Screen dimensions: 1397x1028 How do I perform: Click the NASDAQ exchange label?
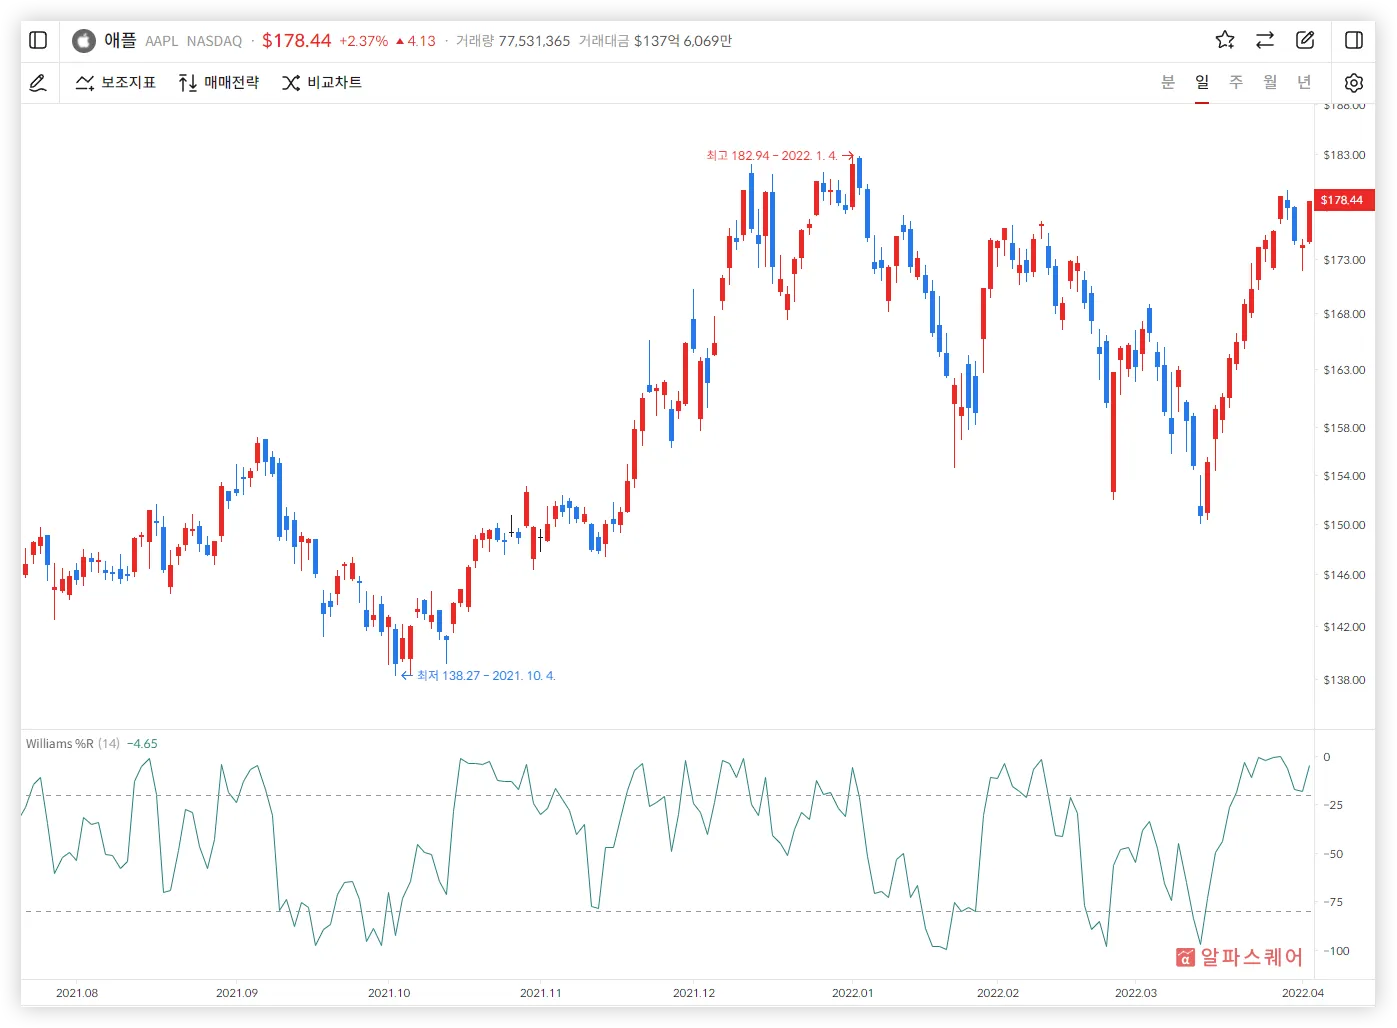coord(214,41)
